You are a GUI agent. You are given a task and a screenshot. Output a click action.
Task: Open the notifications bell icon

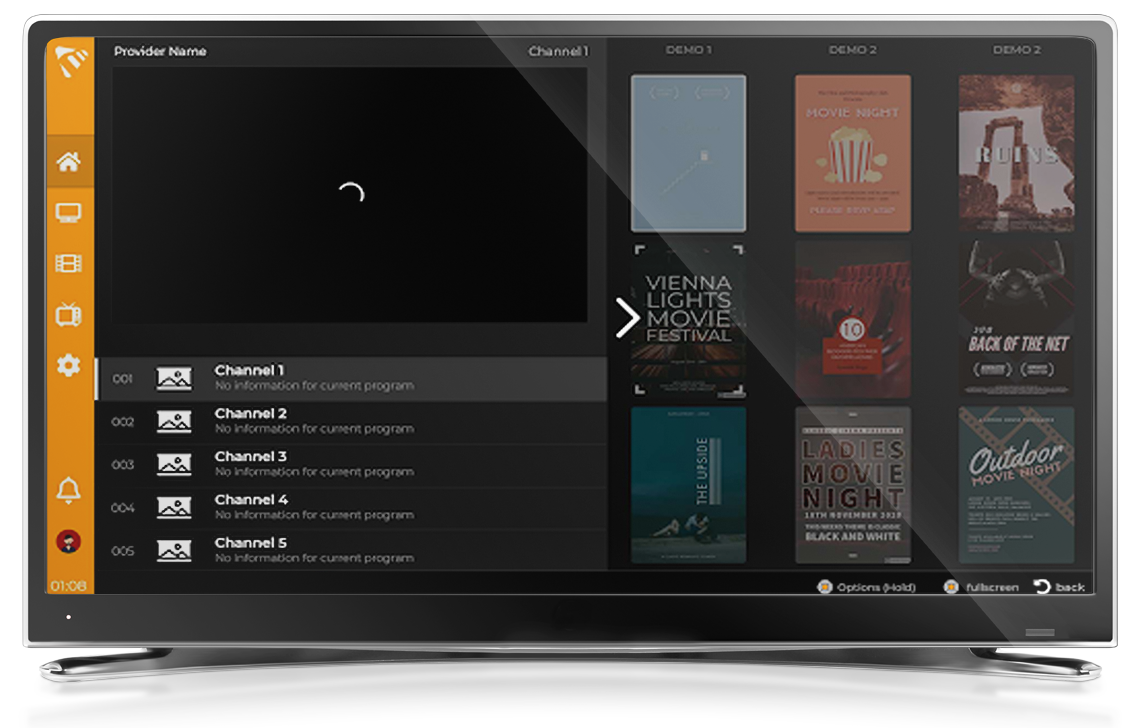(x=68, y=490)
